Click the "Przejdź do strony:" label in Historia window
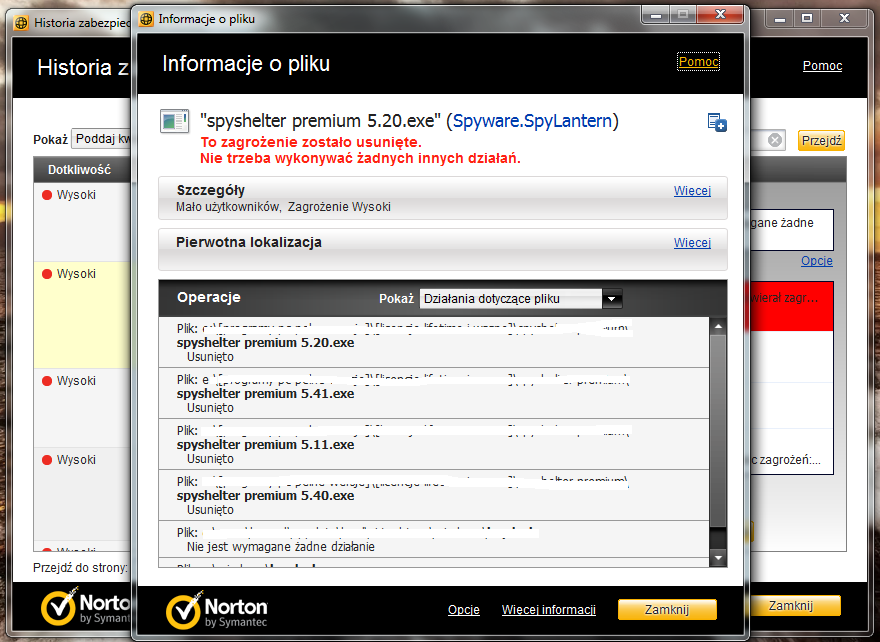 click(x=80, y=567)
